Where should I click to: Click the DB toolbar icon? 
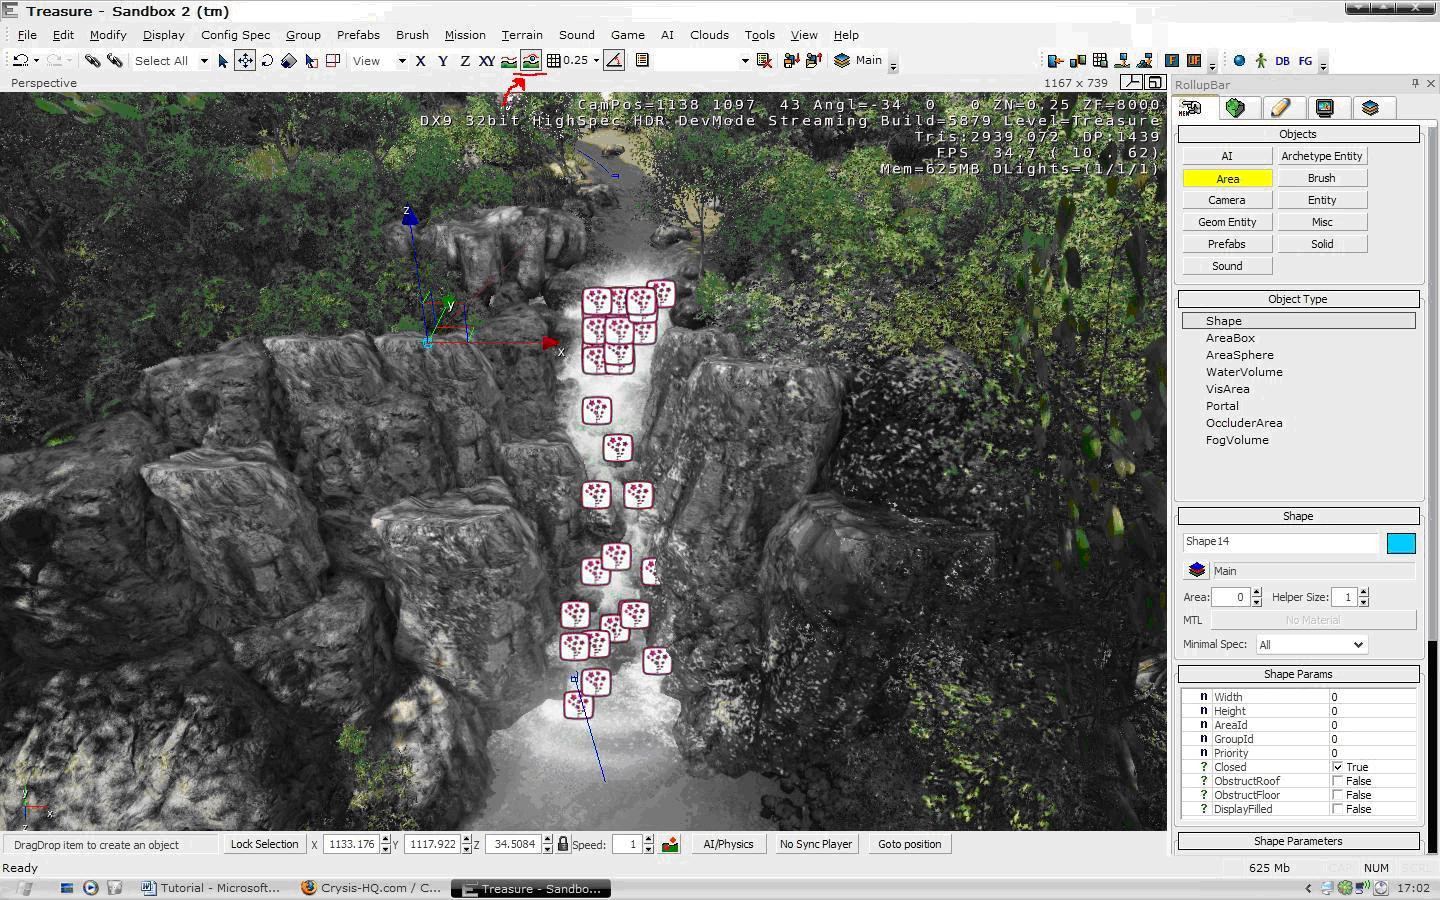[1282, 61]
